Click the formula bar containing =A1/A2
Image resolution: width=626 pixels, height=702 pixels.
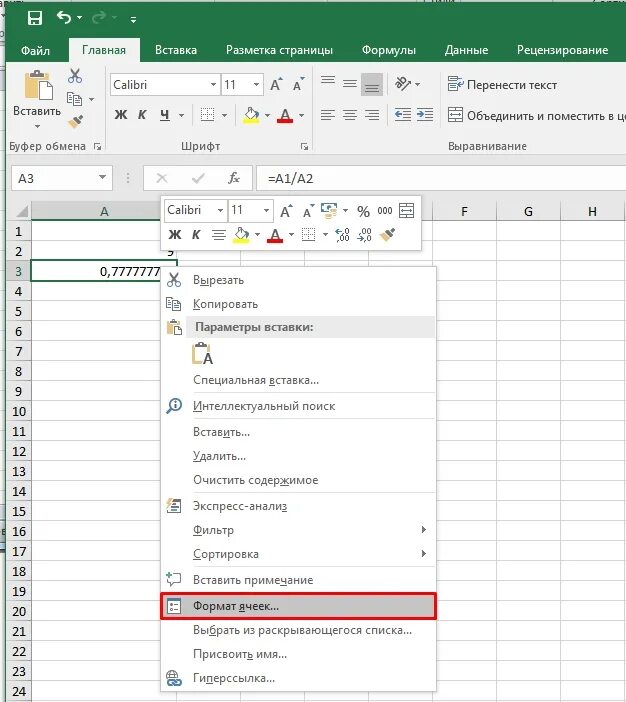441,178
